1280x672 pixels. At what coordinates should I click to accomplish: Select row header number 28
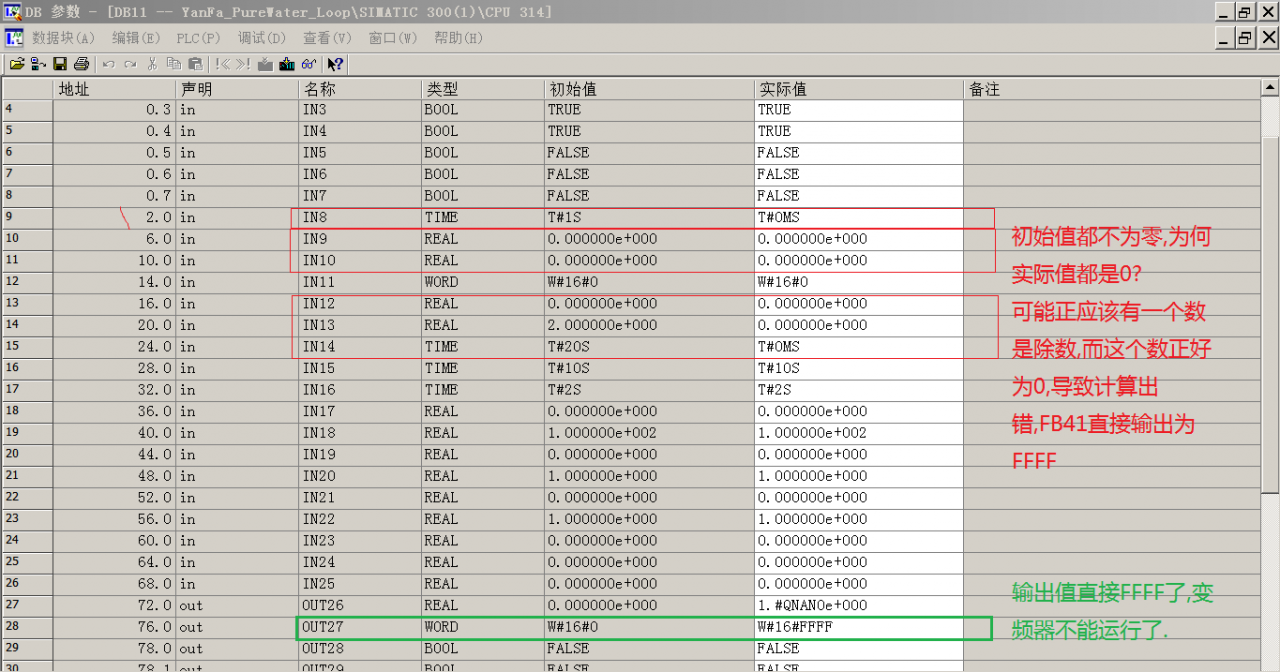(27, 627)
